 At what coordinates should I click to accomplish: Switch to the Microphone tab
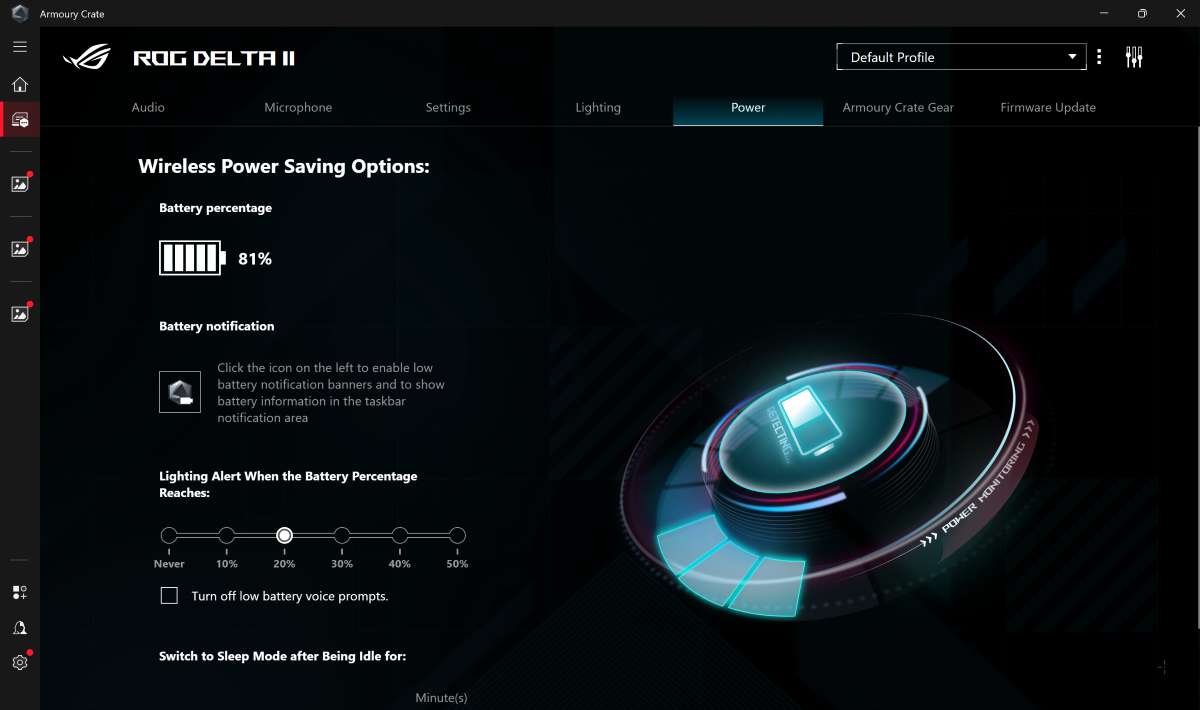pyautogui.click(x=298, y=107)
